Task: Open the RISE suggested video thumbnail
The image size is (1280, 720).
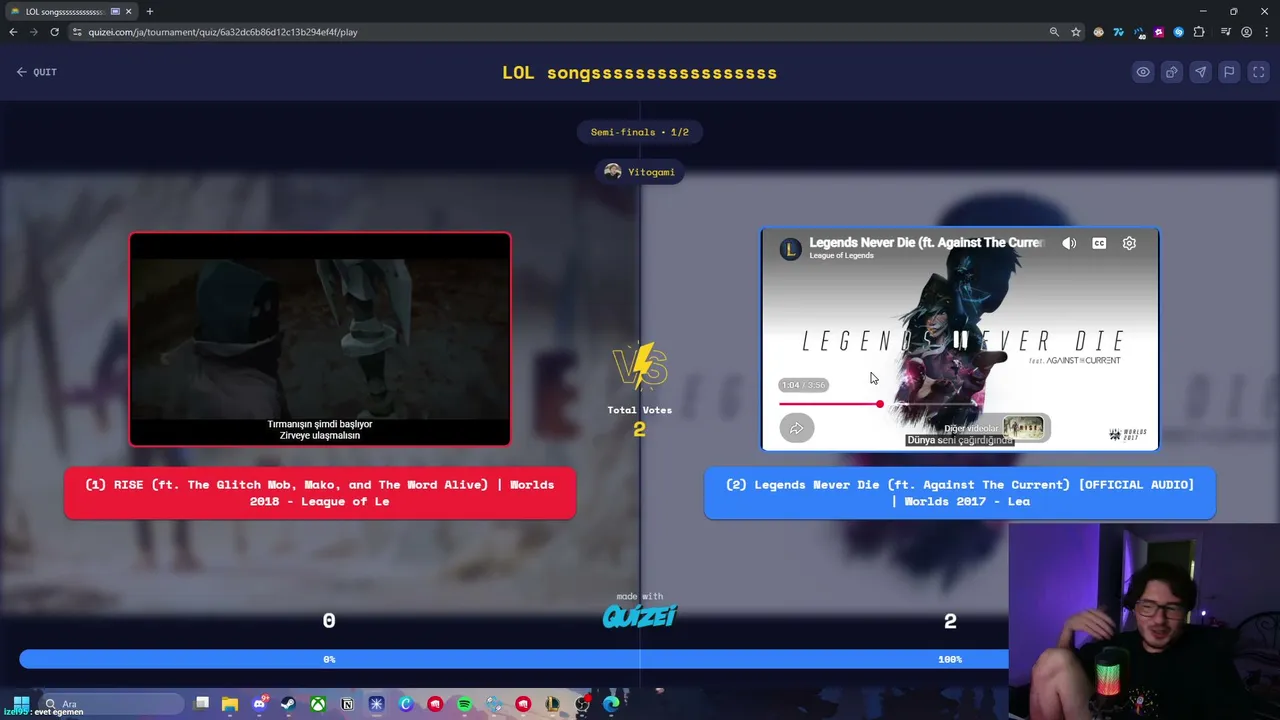Action: (1024, 428)
